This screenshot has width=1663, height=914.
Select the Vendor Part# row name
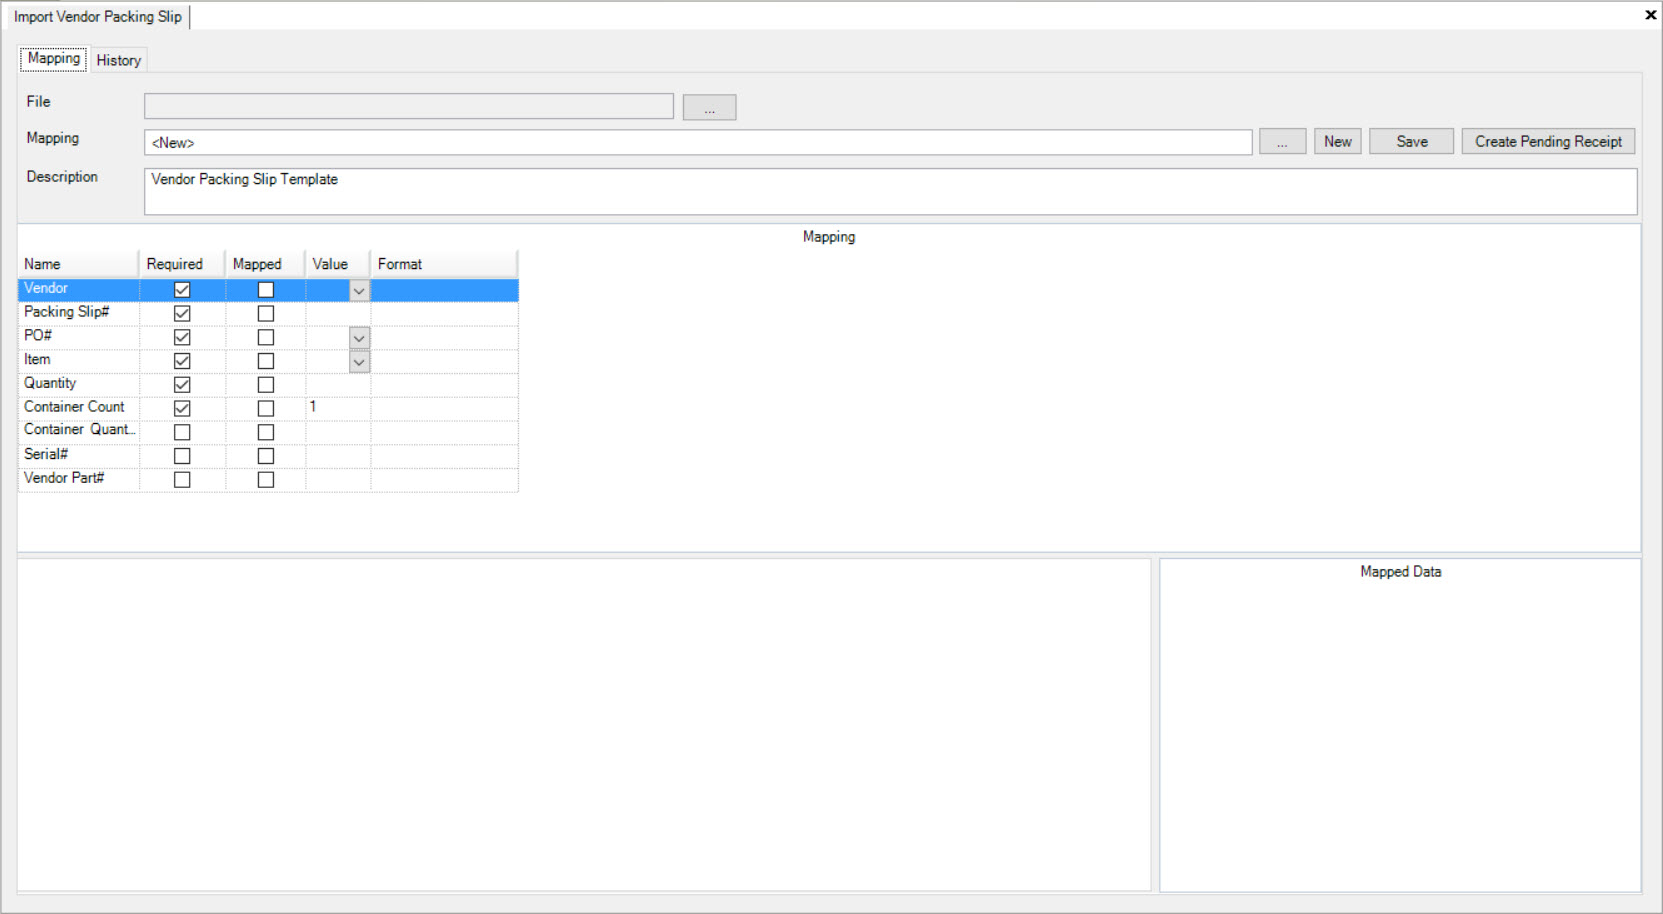pos(78,479)
